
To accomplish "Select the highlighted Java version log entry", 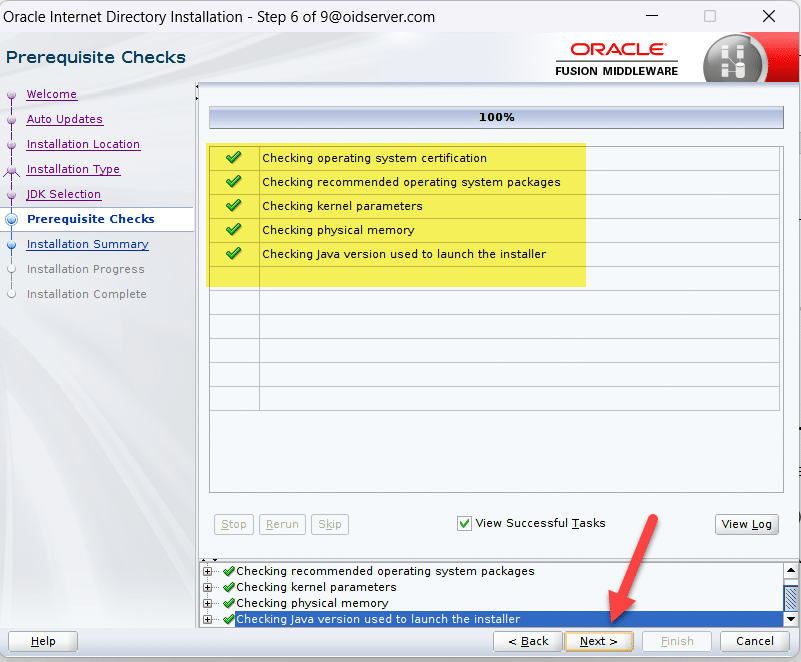I will pos(378,619).
